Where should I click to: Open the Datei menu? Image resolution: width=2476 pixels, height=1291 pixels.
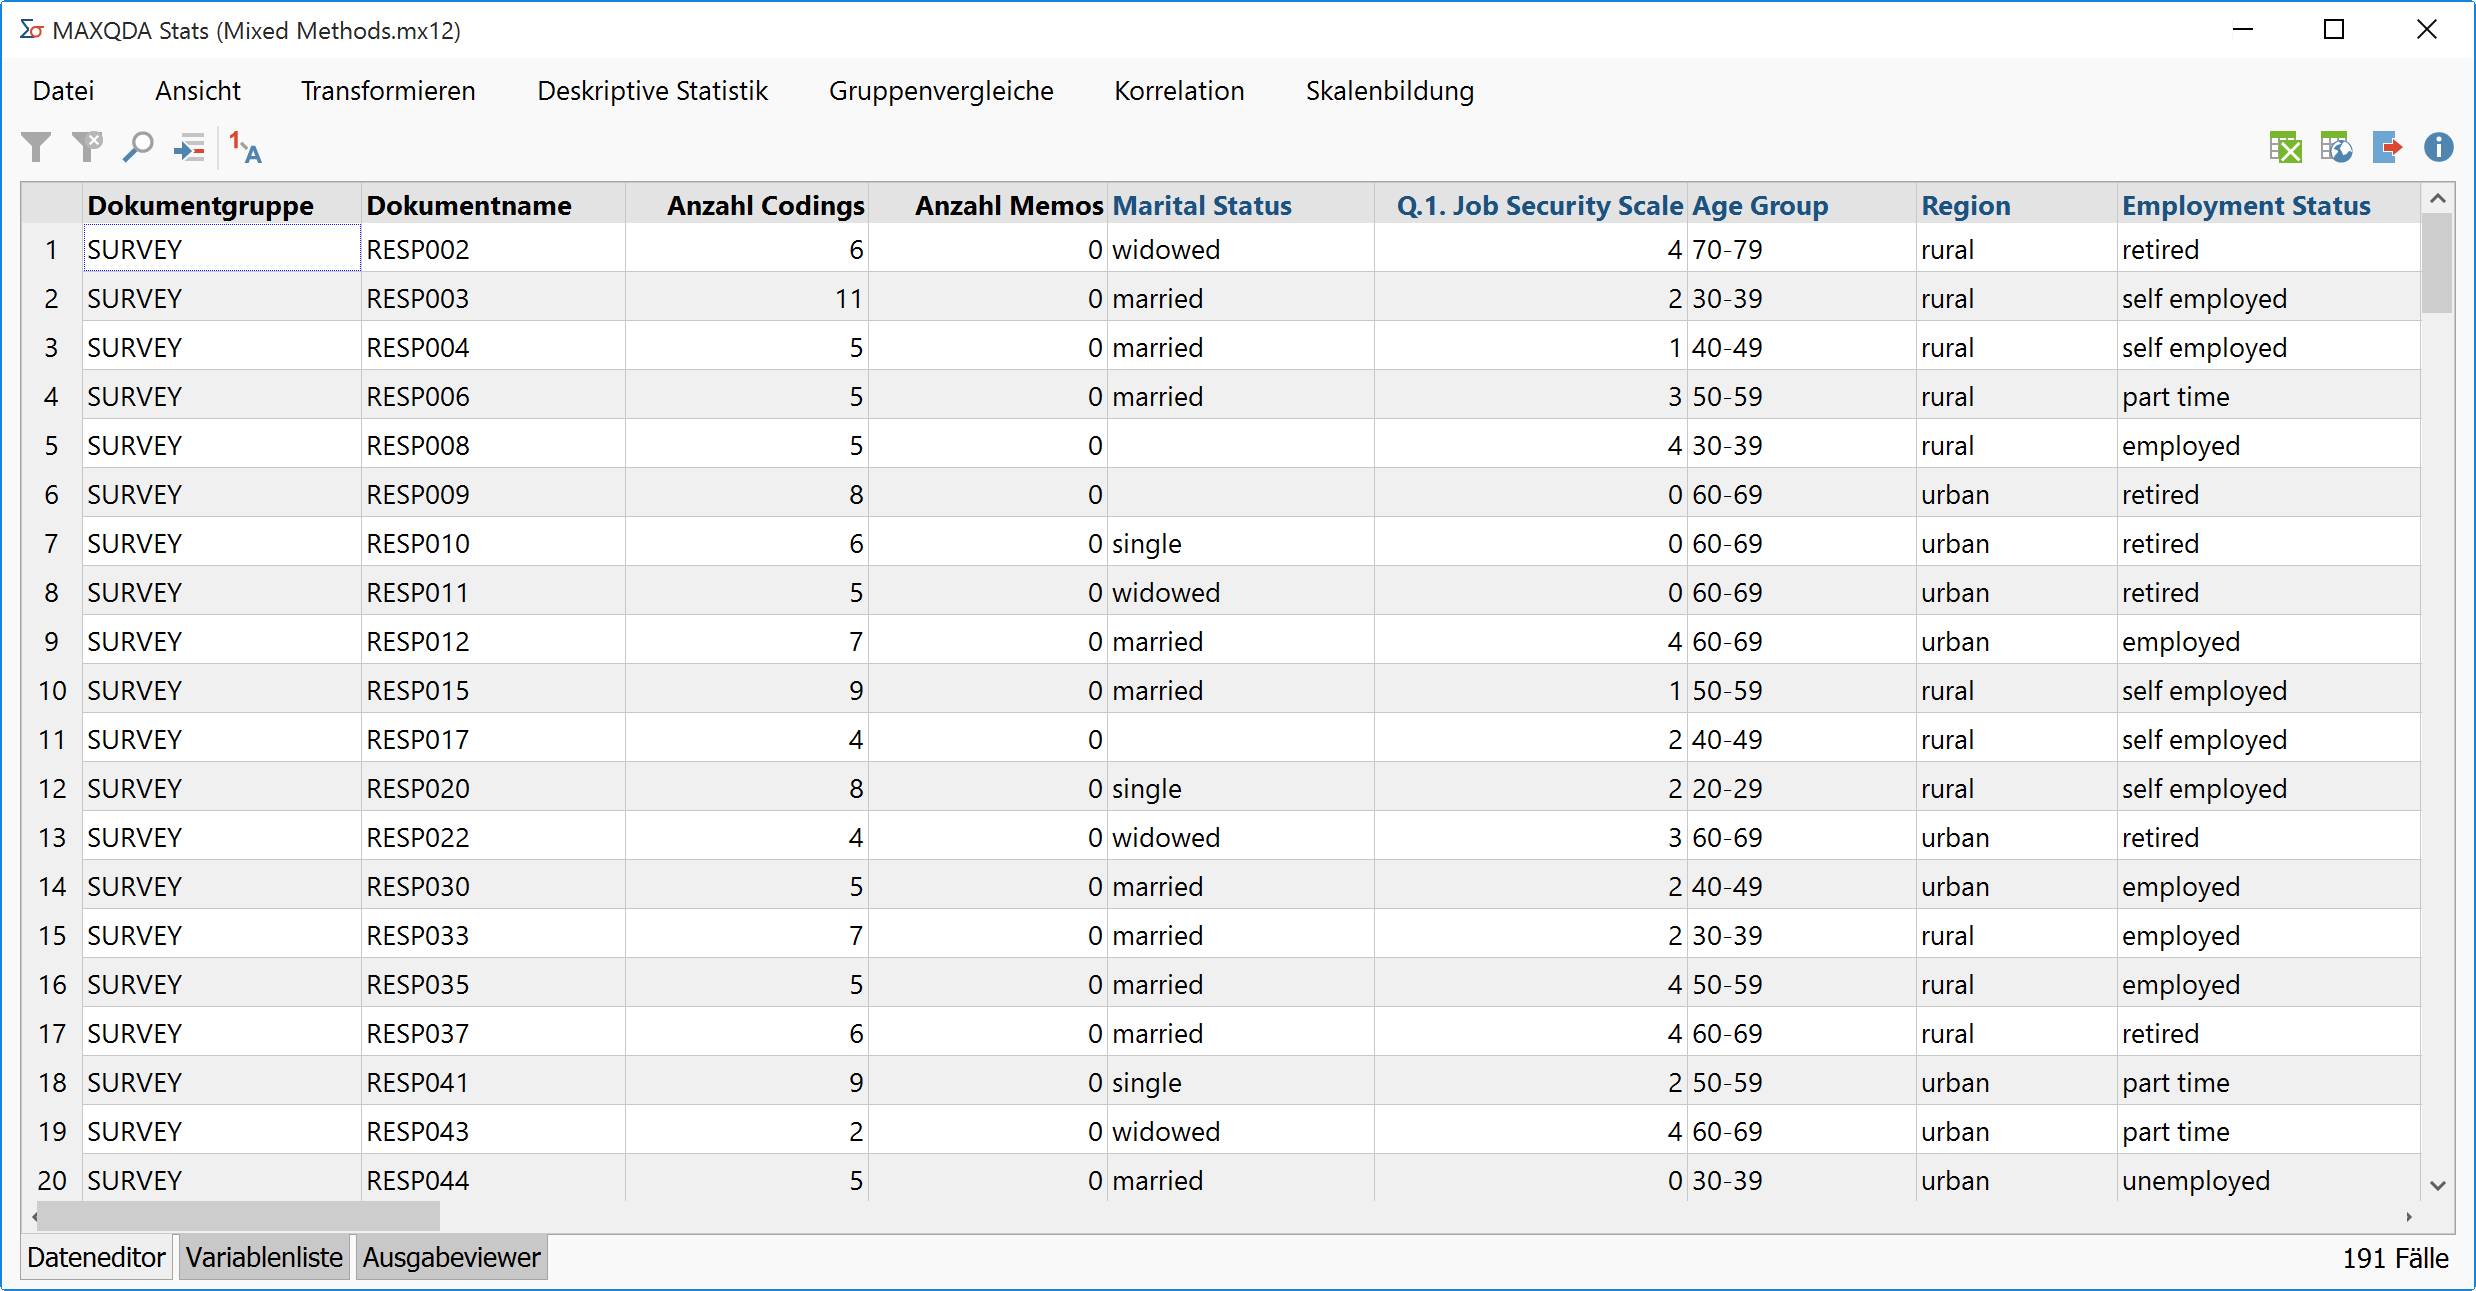click(63, 91)
